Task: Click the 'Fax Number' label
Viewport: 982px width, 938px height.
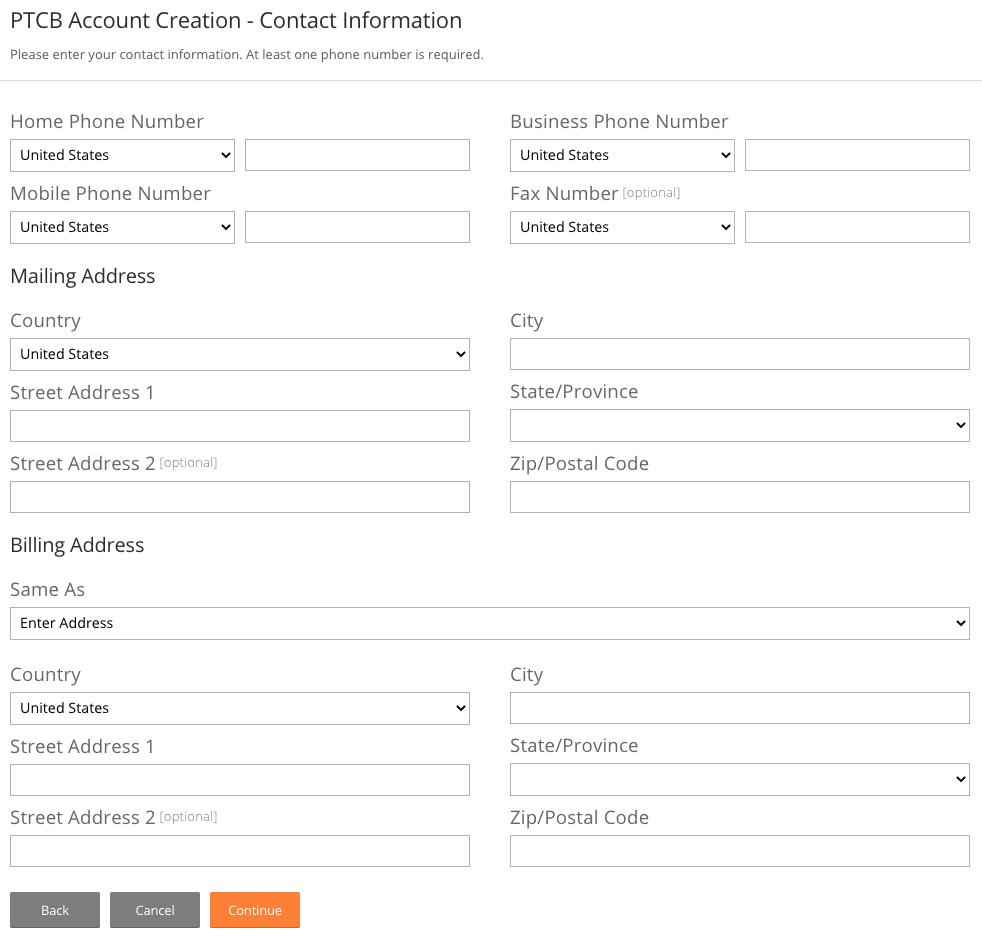Action: pyautogui.click(x=564, y=193)
